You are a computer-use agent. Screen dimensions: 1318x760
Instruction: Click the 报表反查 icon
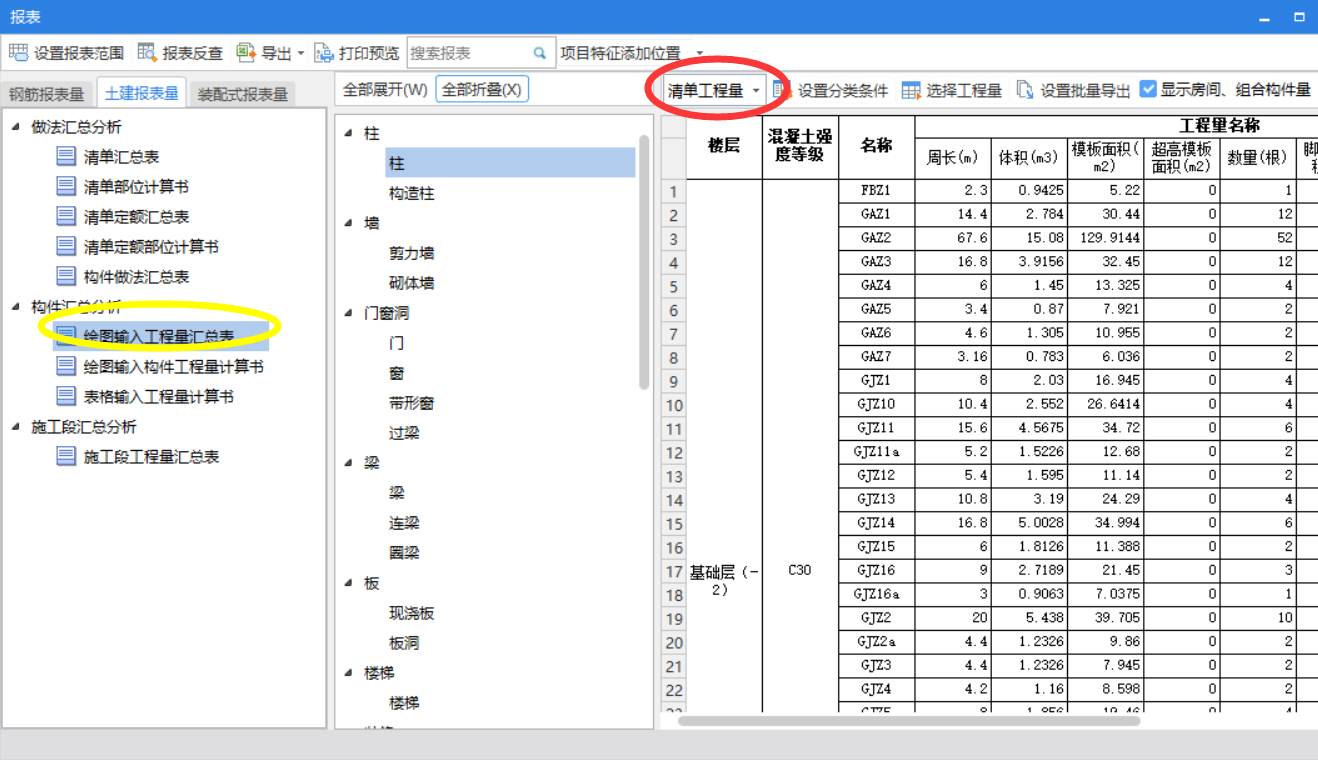pyautogui.click(x=148, y=53)
